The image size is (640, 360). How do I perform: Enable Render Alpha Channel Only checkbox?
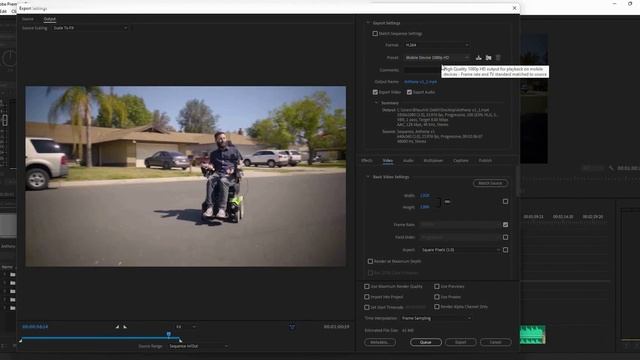tap(437, 307)
